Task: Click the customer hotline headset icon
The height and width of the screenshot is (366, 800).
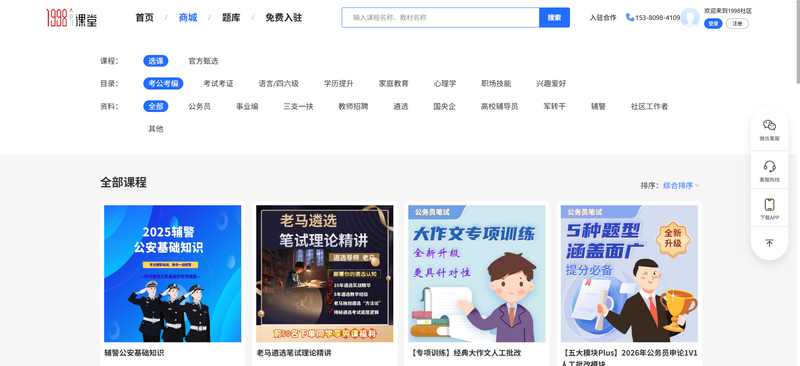Action: click(769, 166)
